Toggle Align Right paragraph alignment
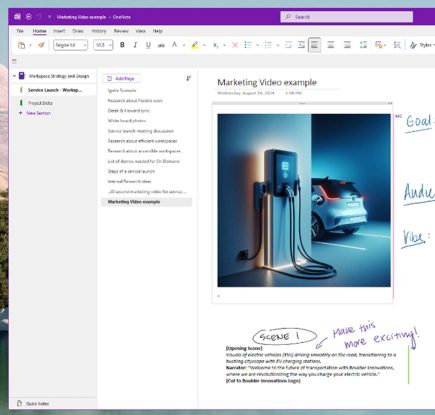This screenshot has width=435, height=415. point(347,45)
